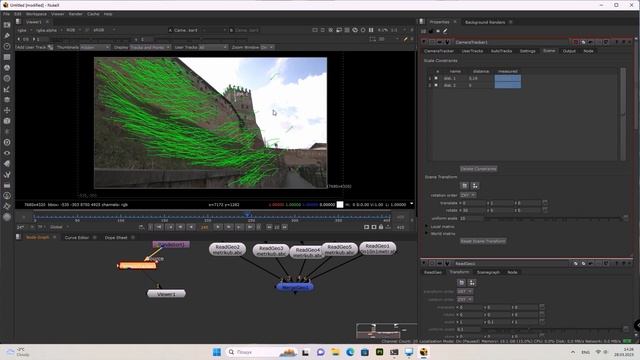Click the ReadGeo1 transform file-open icon
The height and width of the screenshot is (360, 640).
(x=461, y=282)
